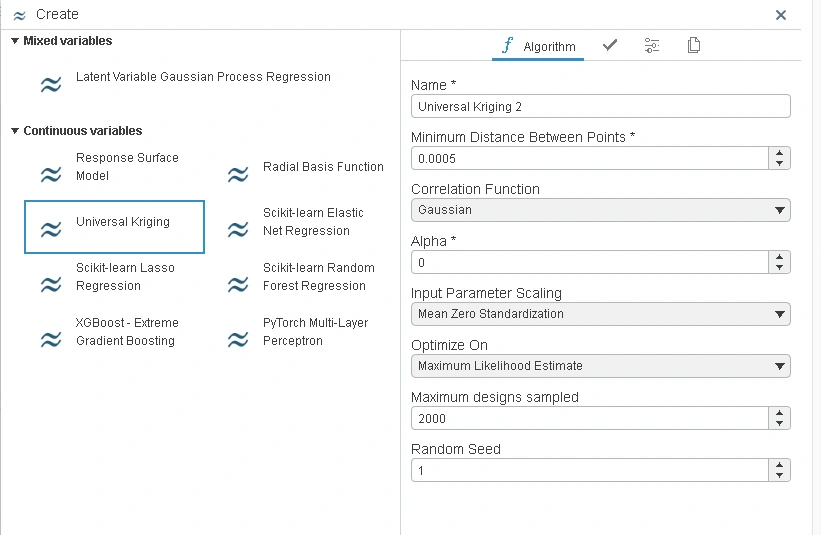
Task: Choose the Response Surface Model icon
Action: coord(50,176)
